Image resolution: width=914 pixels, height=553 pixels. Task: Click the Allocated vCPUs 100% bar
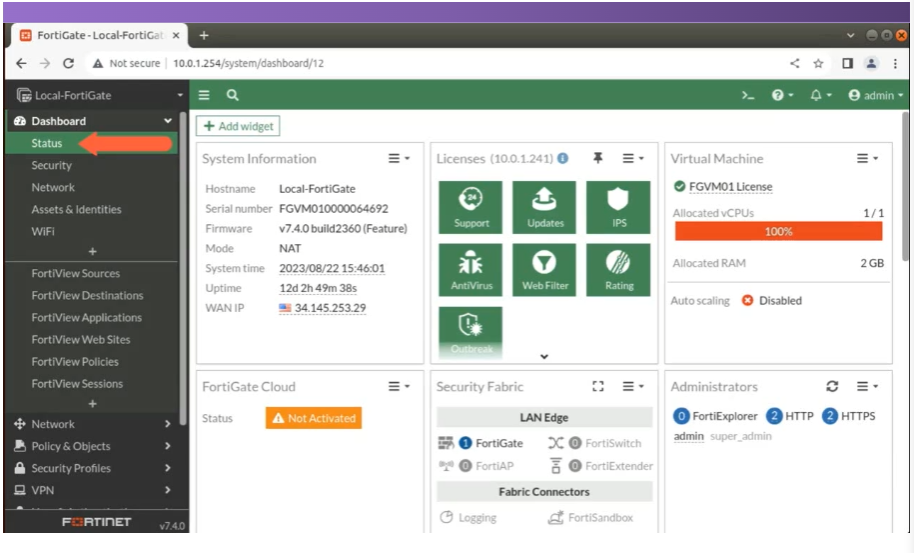[778, 231]
